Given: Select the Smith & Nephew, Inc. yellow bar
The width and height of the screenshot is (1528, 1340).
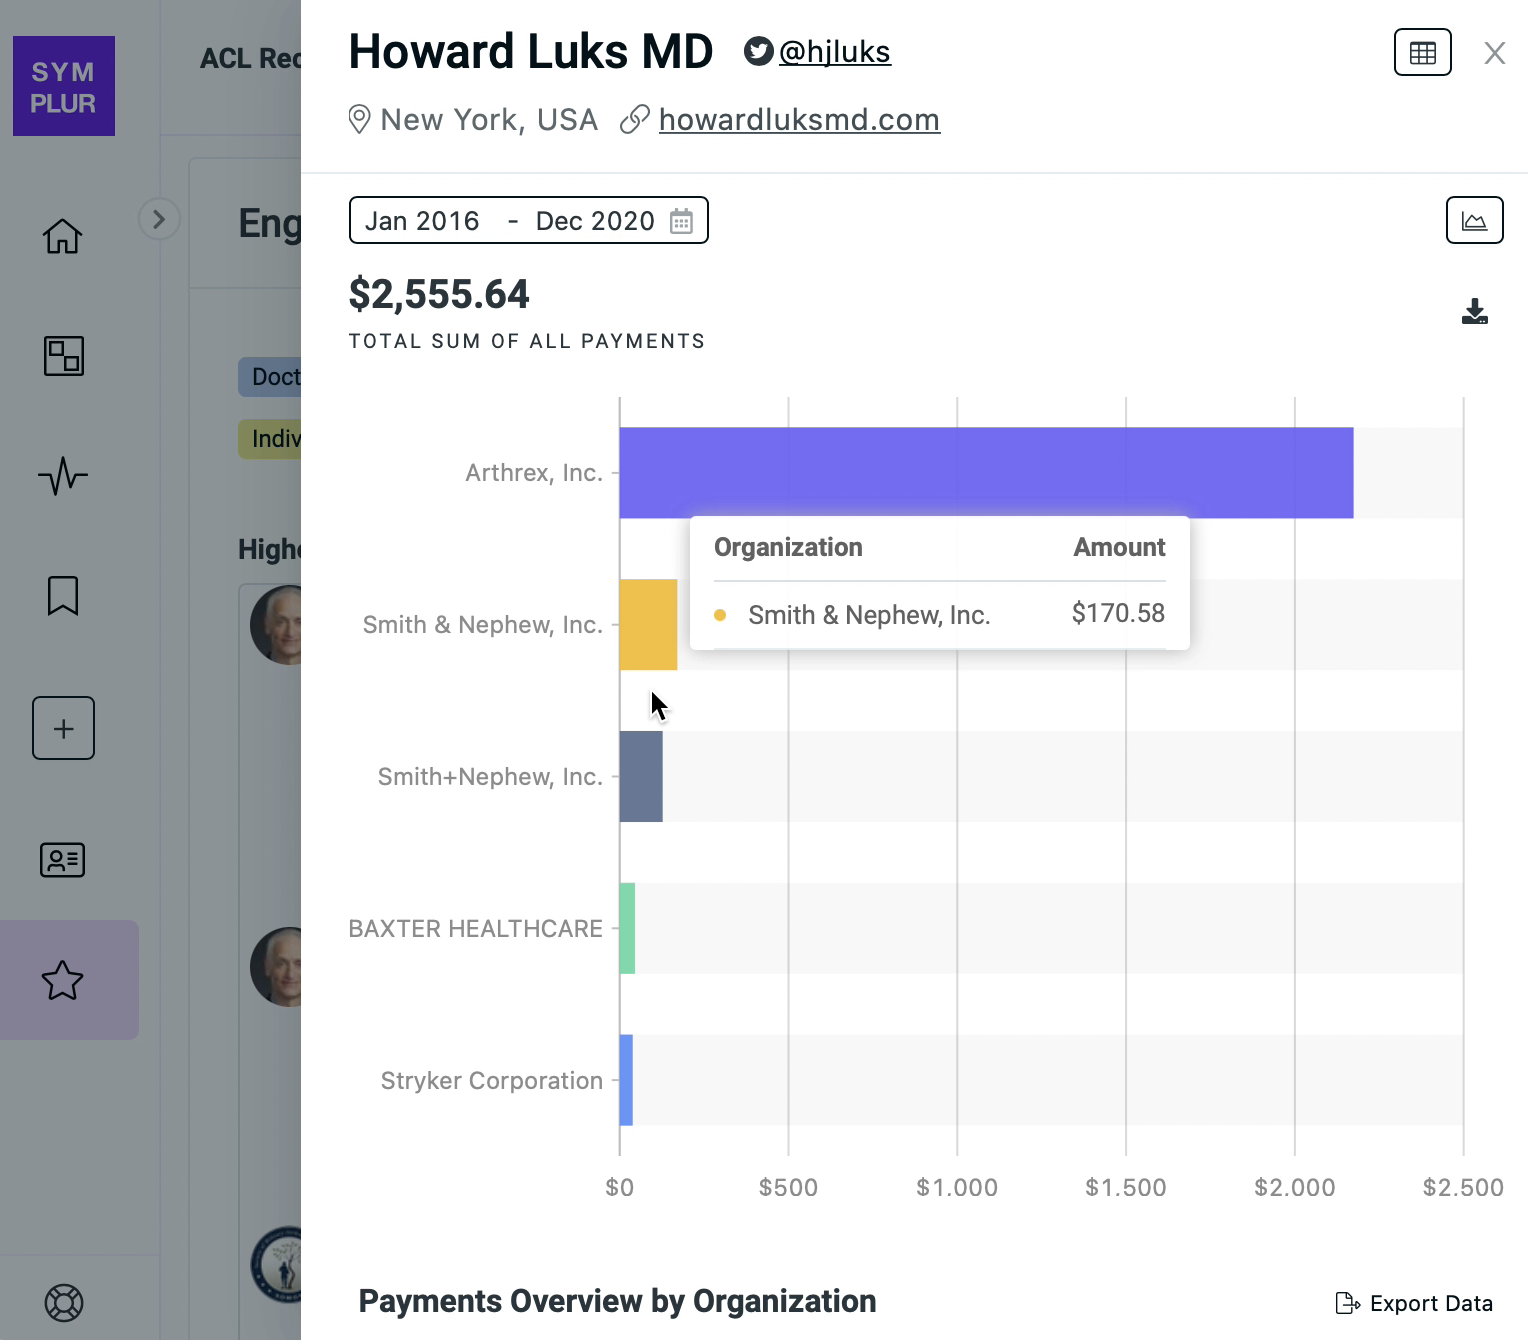Looking at the screenshot, I should pos(648,625).
